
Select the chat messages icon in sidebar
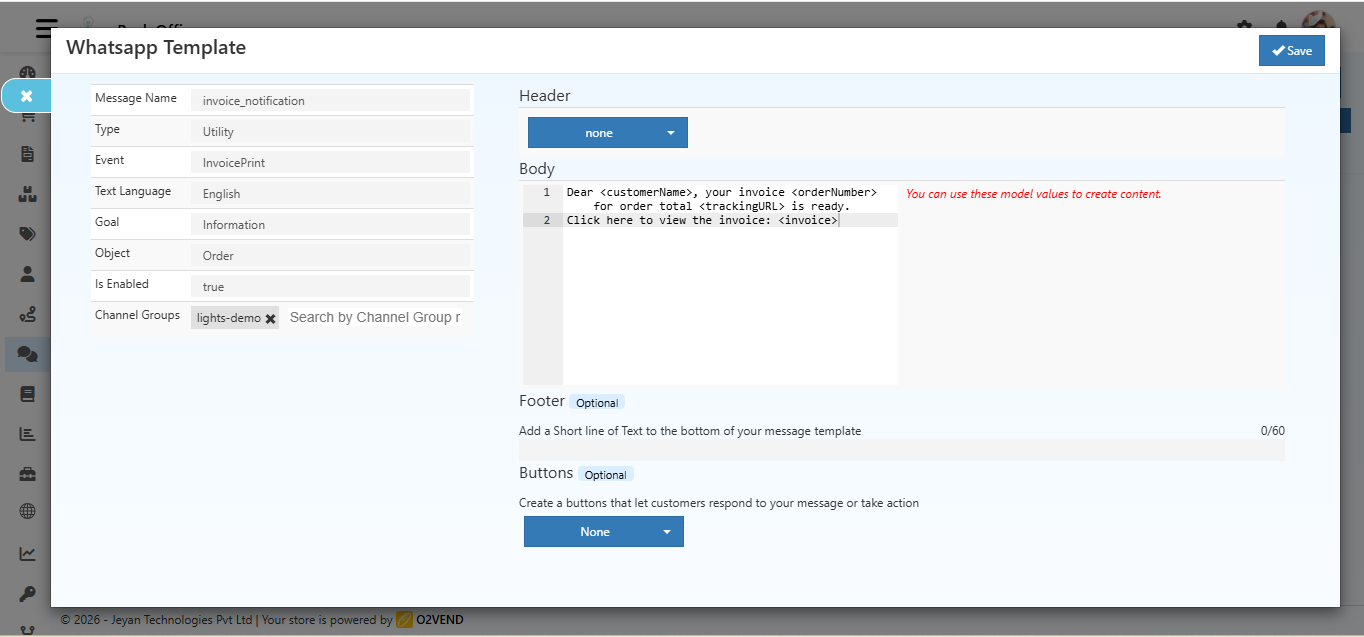pyautogui.click(x=27, y=354)
